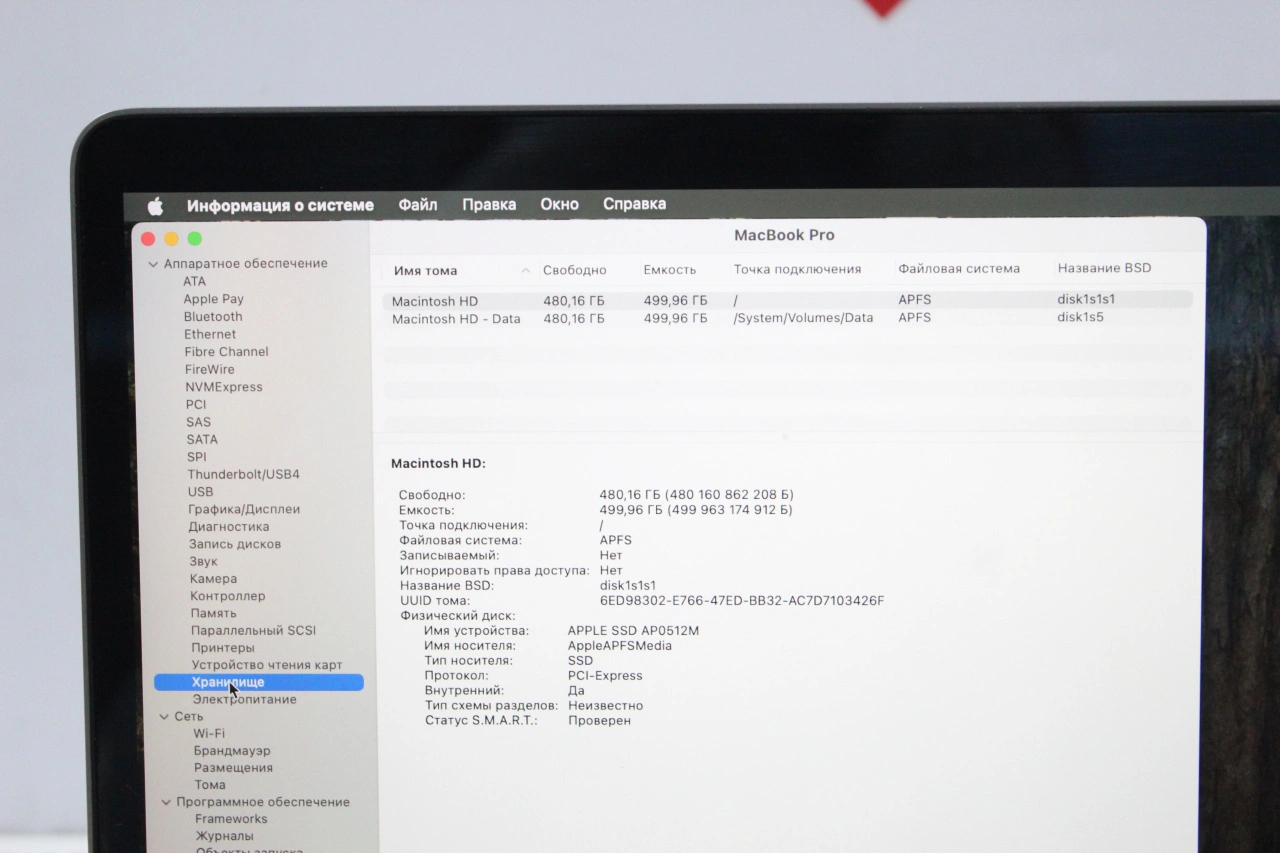The height and width of the screenshot is (853, 1280).
Task: Click the AppleAPFSMedia media name value
Action: tap(620, 646)
